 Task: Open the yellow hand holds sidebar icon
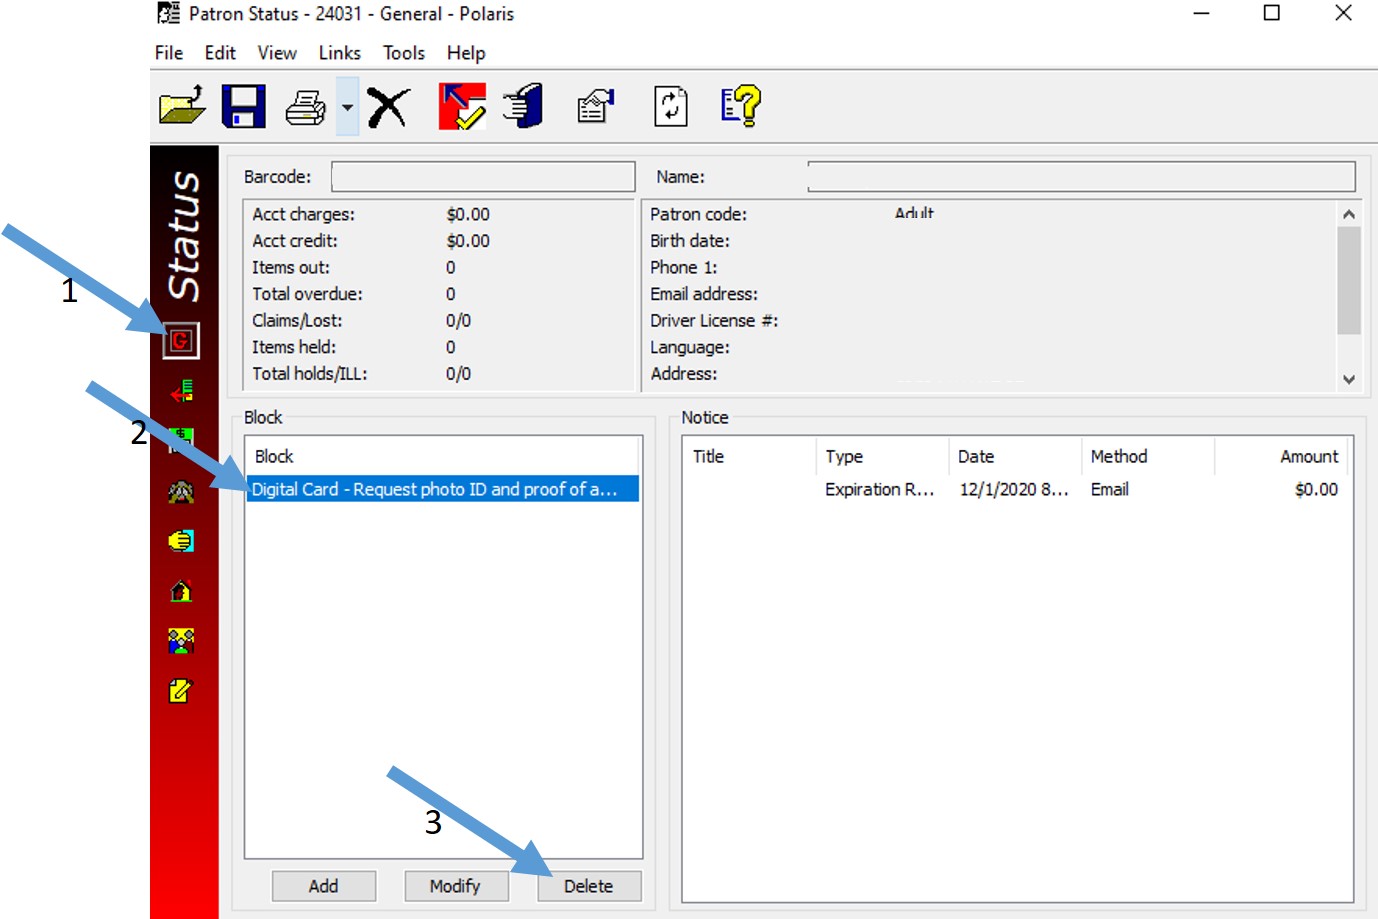(181, 541)
